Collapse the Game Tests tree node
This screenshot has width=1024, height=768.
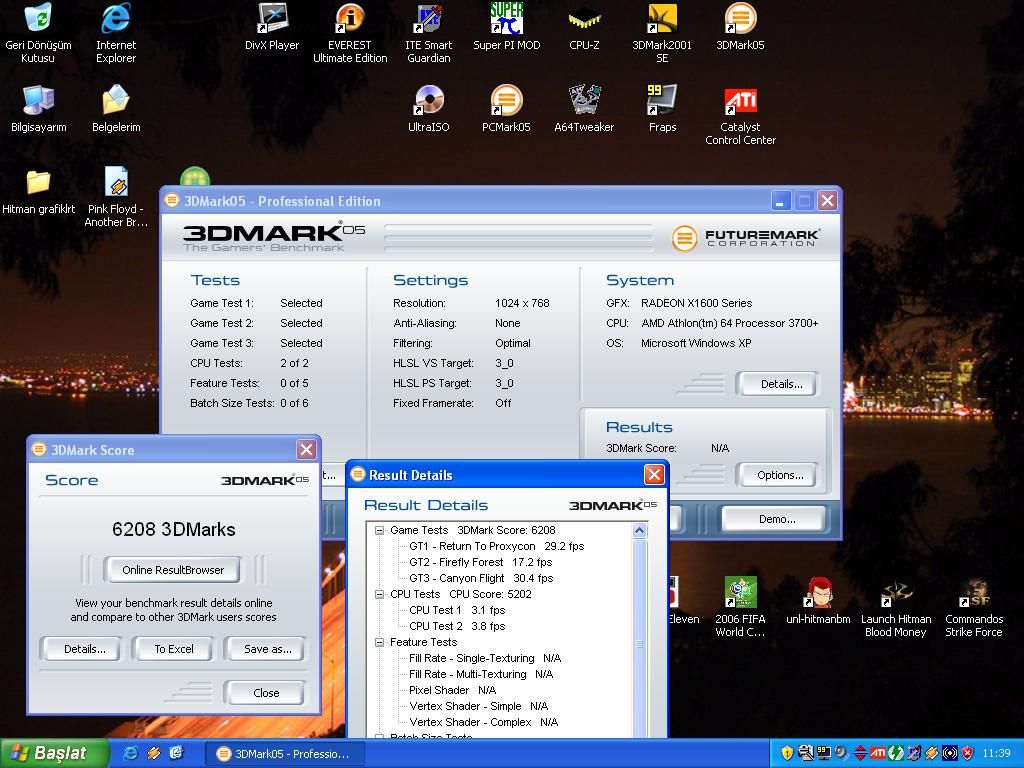click(379, 530)
